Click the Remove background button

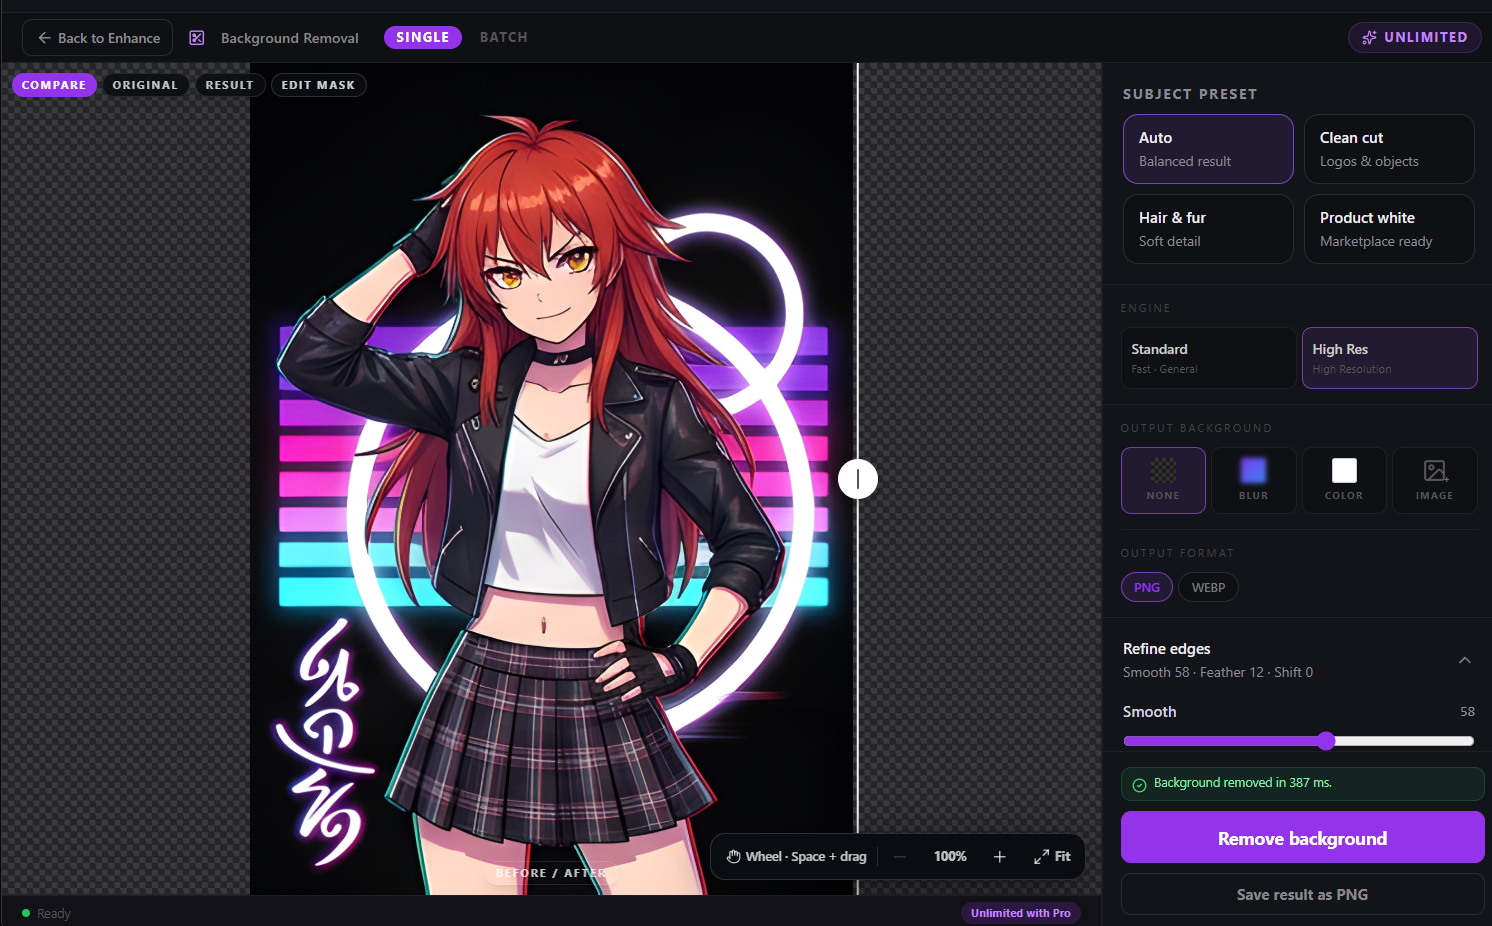pos(1302,838)
